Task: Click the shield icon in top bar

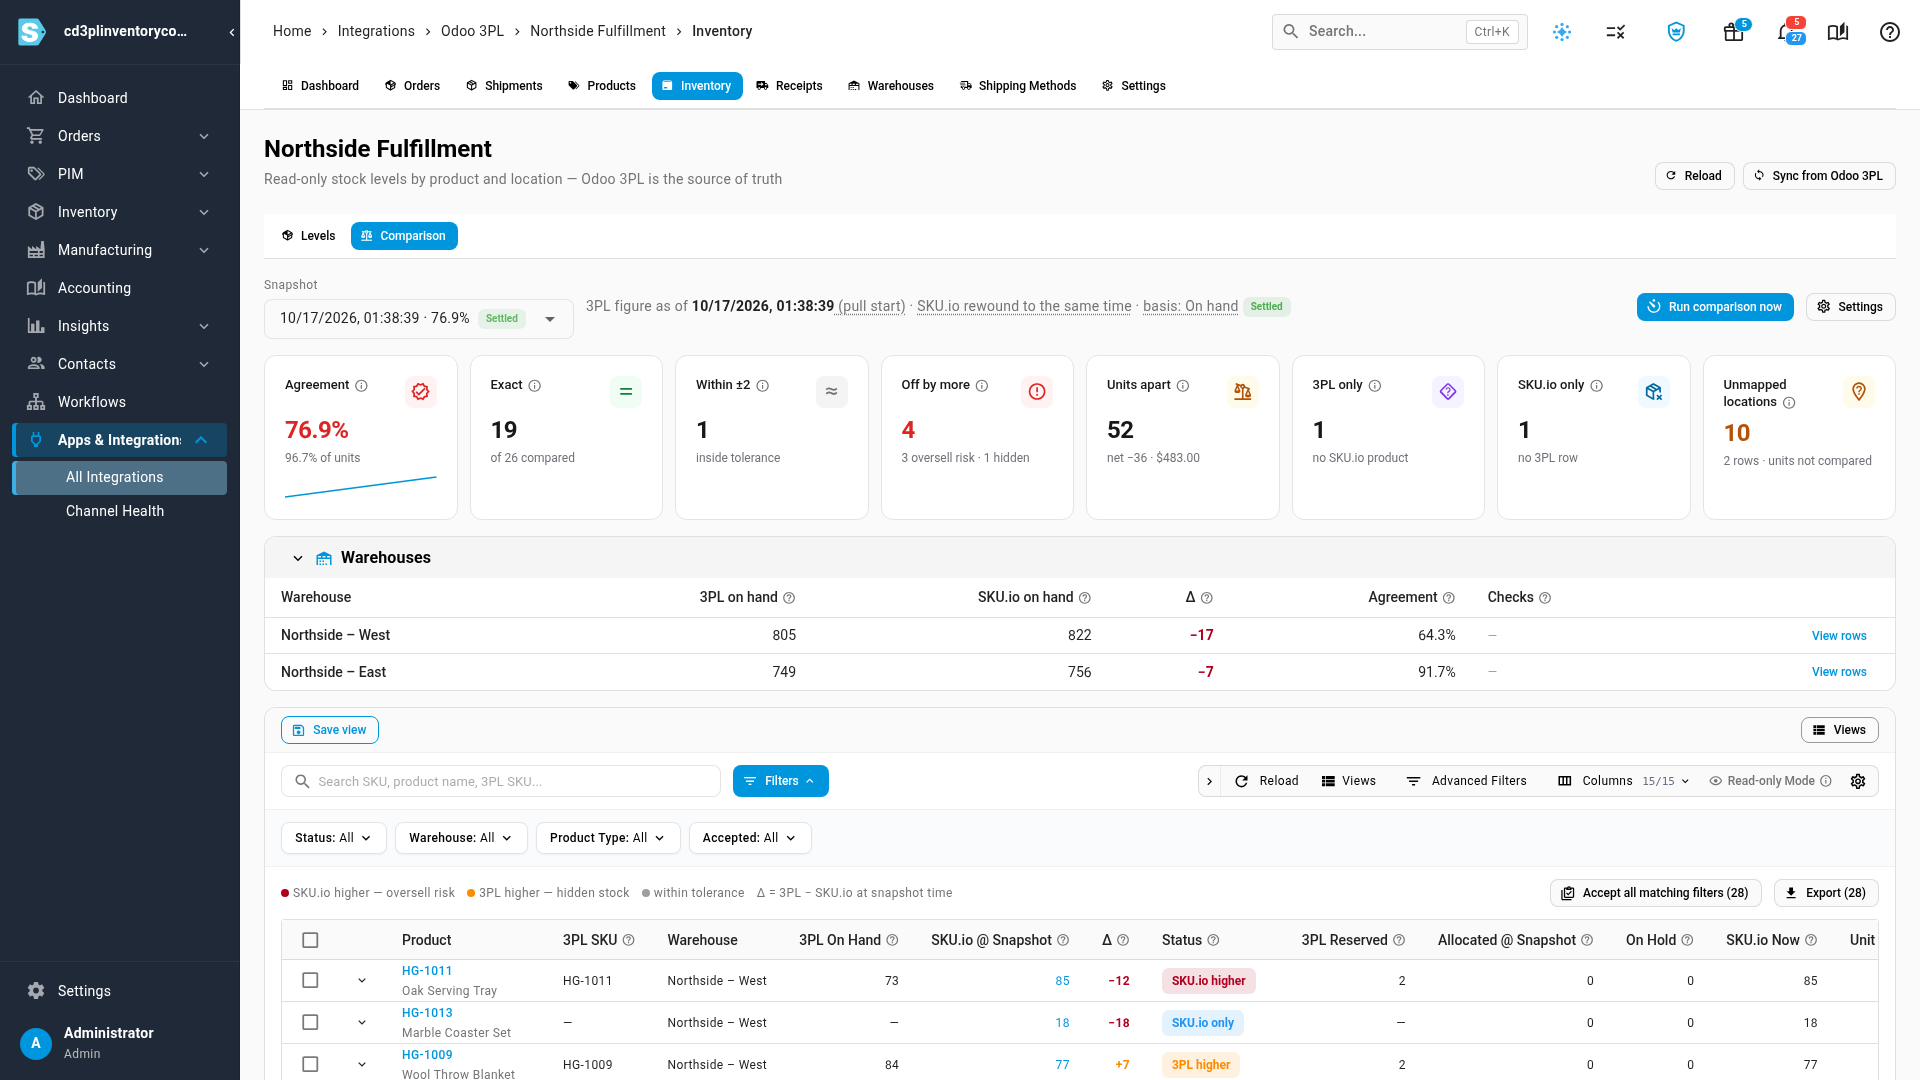Action: click(1676, 32)
